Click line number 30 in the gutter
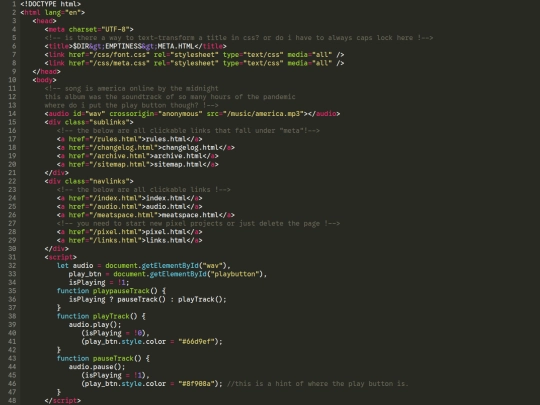This screenshot has height=405, width=540. (x=12, y=249)
